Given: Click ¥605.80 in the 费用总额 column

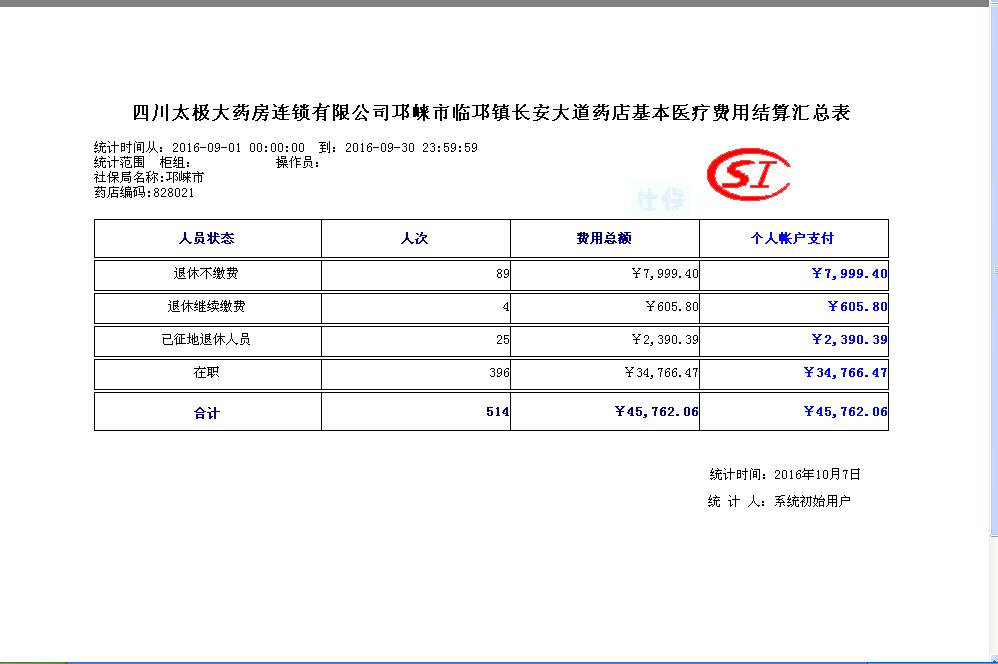Looking at the screenshot, I should 672,307.
